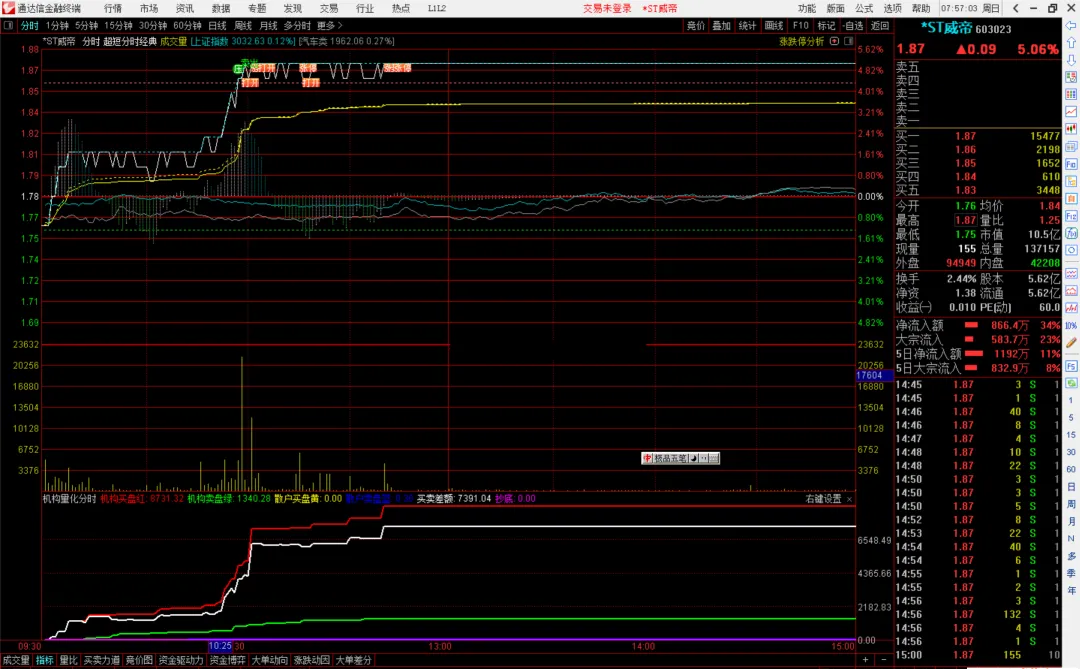Click the 画线 toolbar button
This screenshot has width=1080, height=669.
(774, 25)
